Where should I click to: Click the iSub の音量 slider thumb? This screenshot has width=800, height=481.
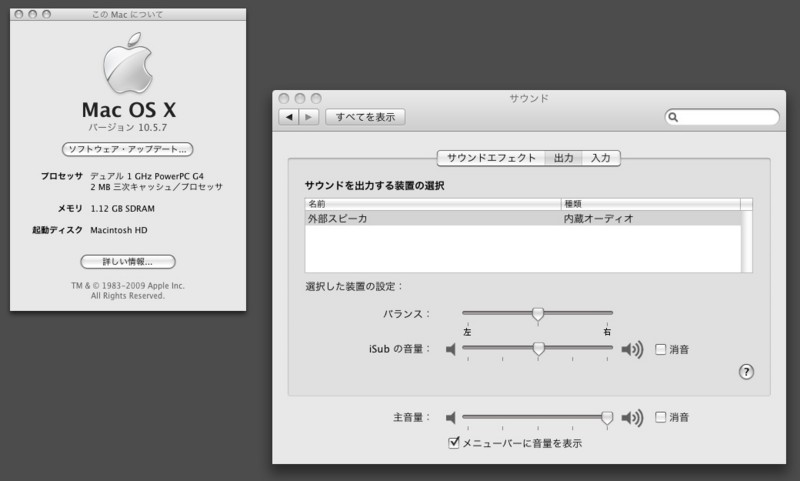(x=538, y=349)
